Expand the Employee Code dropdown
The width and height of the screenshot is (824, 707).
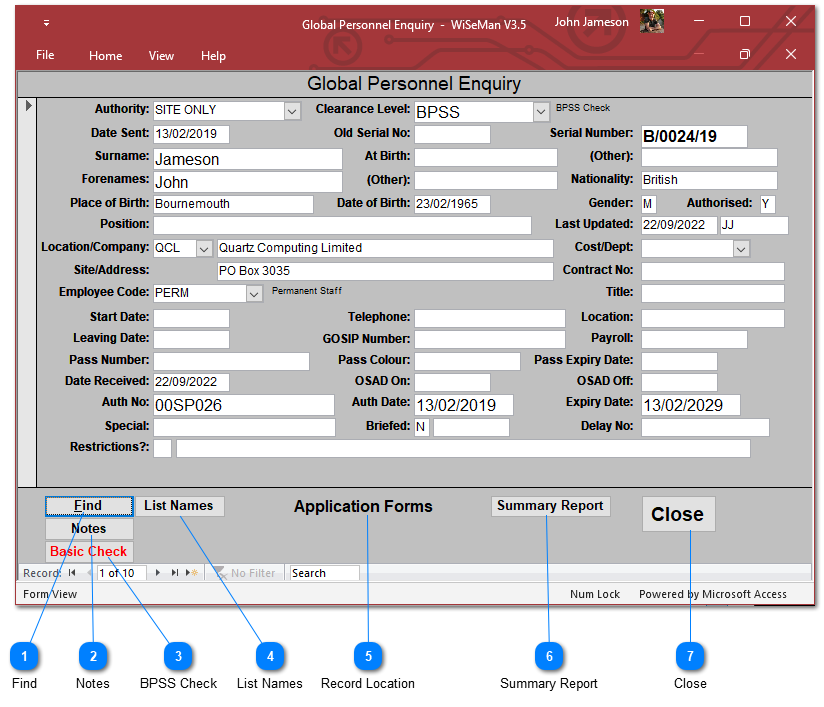coord(254,294)
